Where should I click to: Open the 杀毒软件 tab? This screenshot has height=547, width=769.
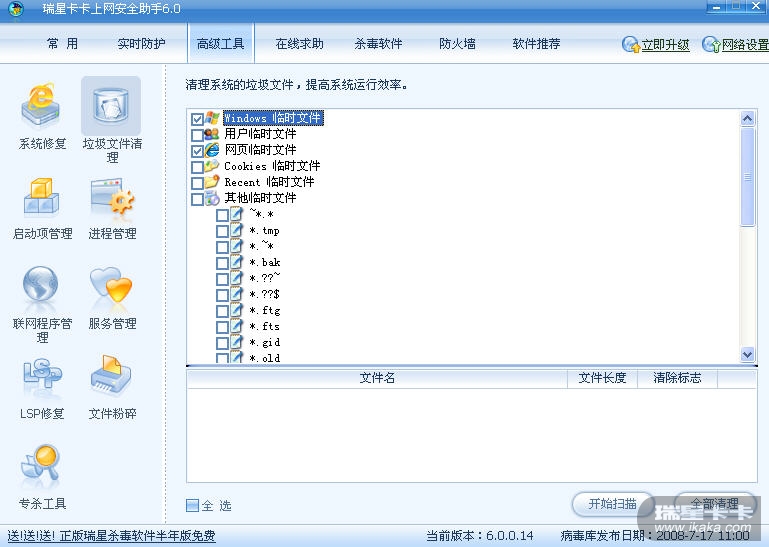coord(379,44)
